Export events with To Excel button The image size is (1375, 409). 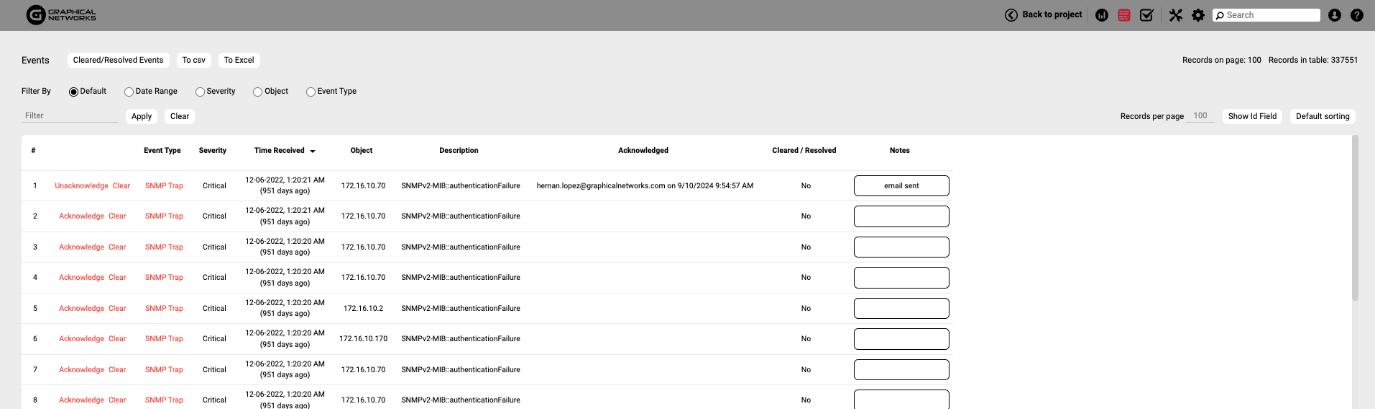(239, 60)
